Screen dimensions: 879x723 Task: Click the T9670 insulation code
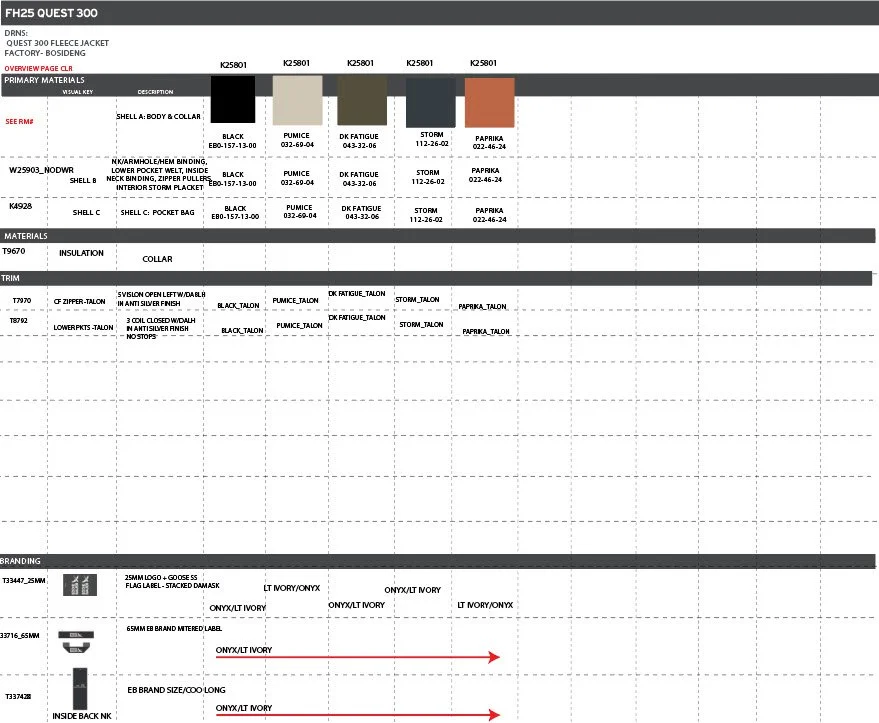13,251
